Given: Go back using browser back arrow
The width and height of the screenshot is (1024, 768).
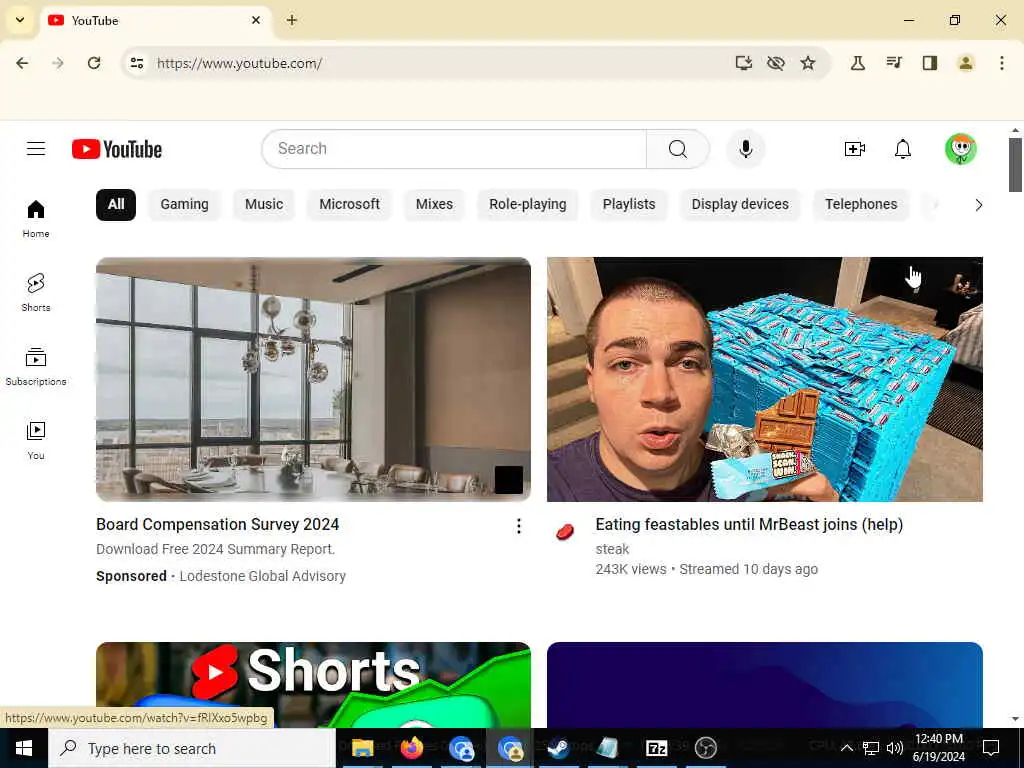Looking at the screenshot, I should pos(22,63).
